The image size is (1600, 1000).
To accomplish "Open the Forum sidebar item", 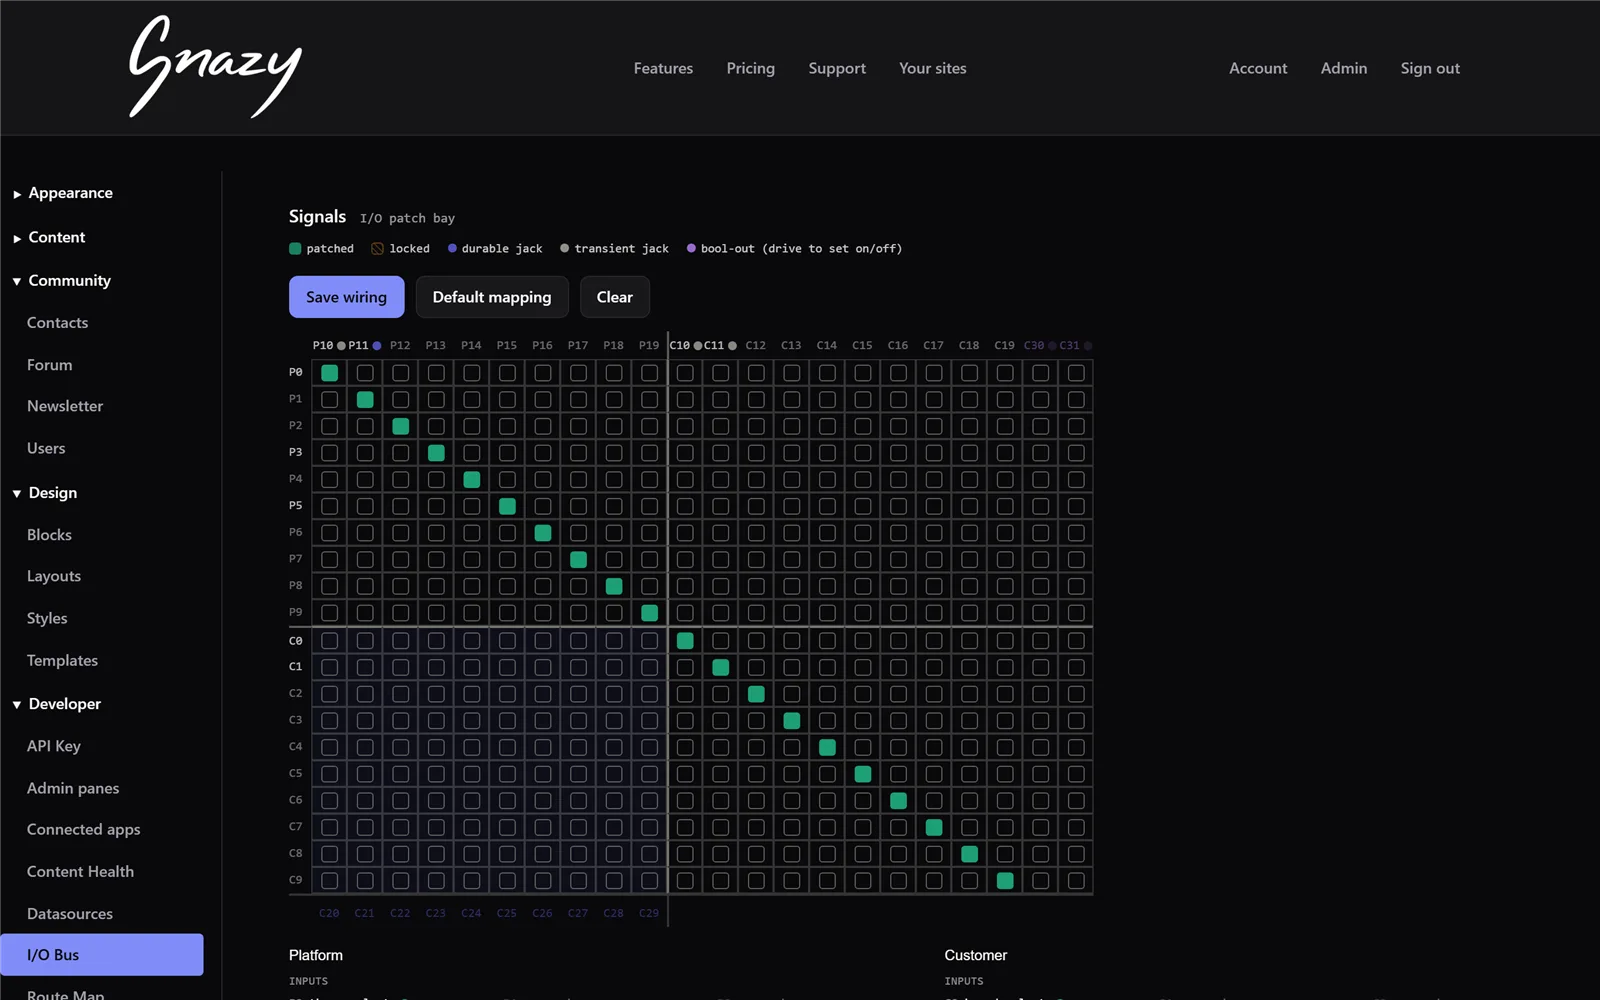I will pos(49,365).
